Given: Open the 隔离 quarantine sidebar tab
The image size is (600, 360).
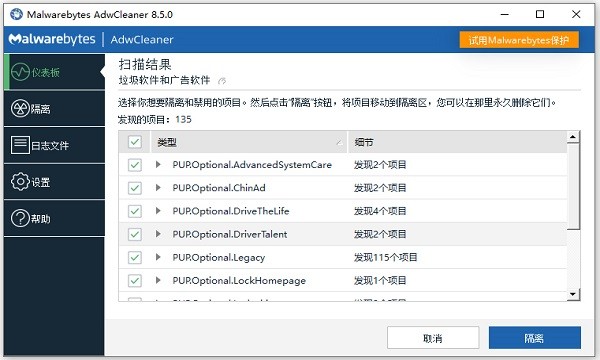Looking at the screenshot, I should click(x=54, y=109).
